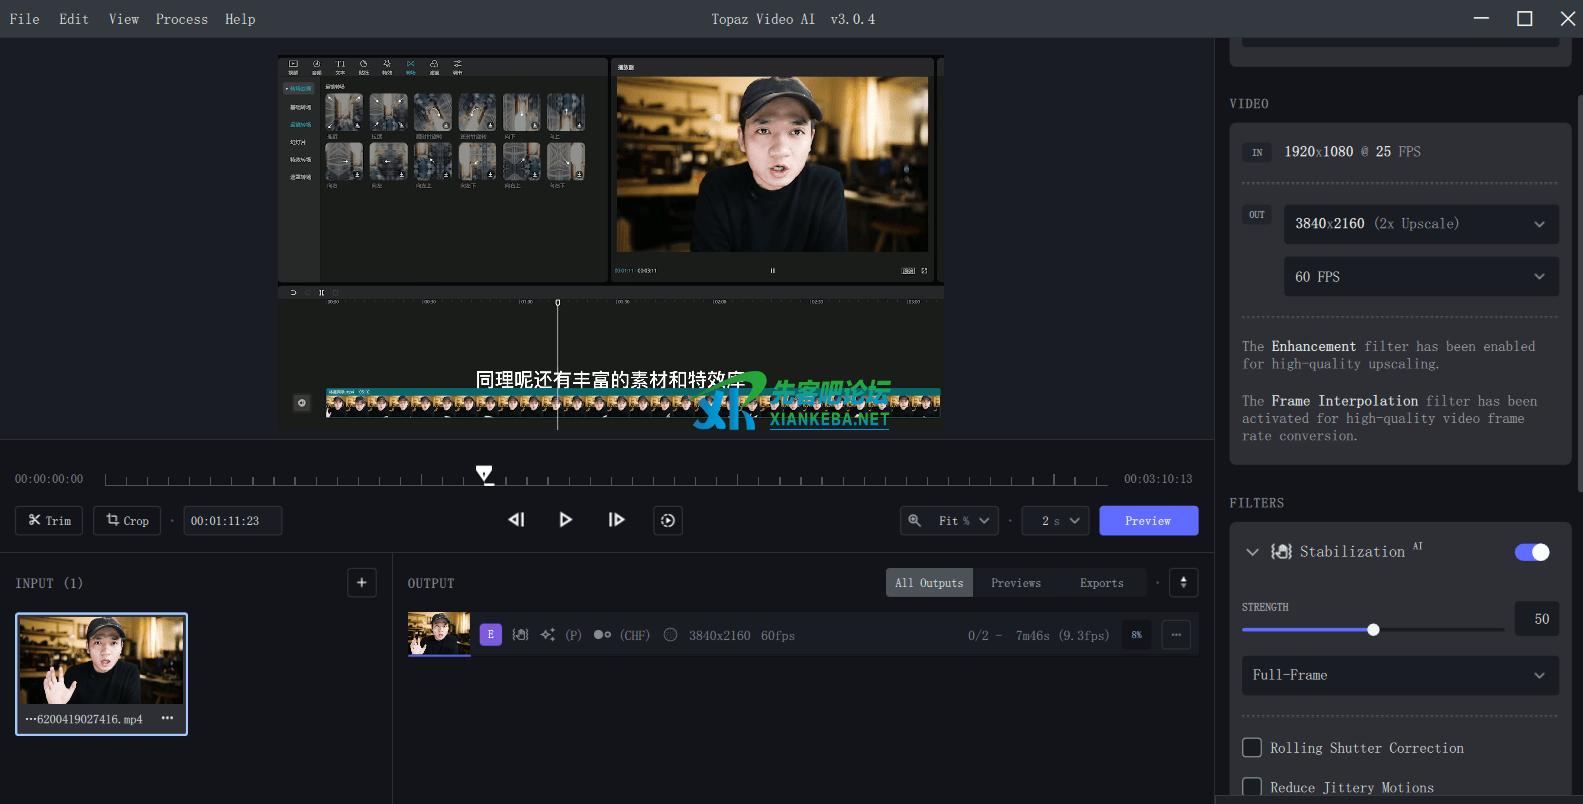Open the 60 FPS frame rate dropdown
1583x804 pixels.
[1420, 277]
